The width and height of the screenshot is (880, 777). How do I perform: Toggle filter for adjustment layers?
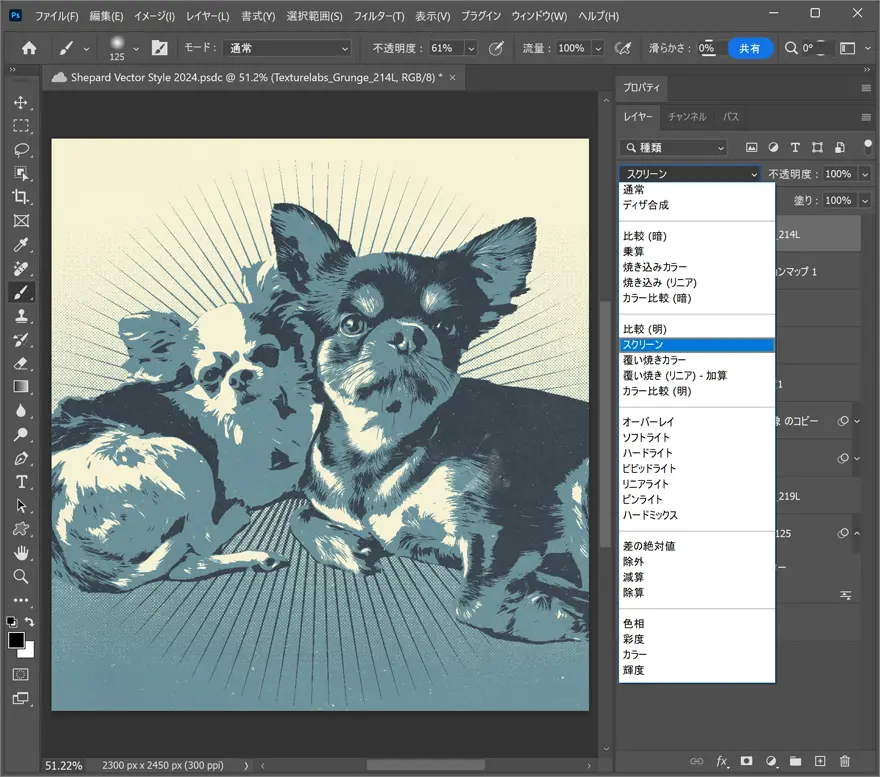(x=773, y=148)
